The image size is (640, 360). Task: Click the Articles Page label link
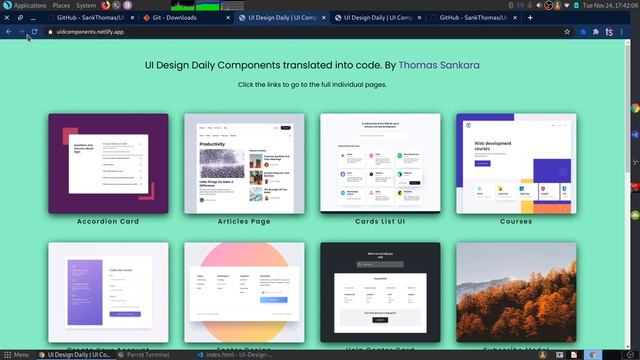244,221
